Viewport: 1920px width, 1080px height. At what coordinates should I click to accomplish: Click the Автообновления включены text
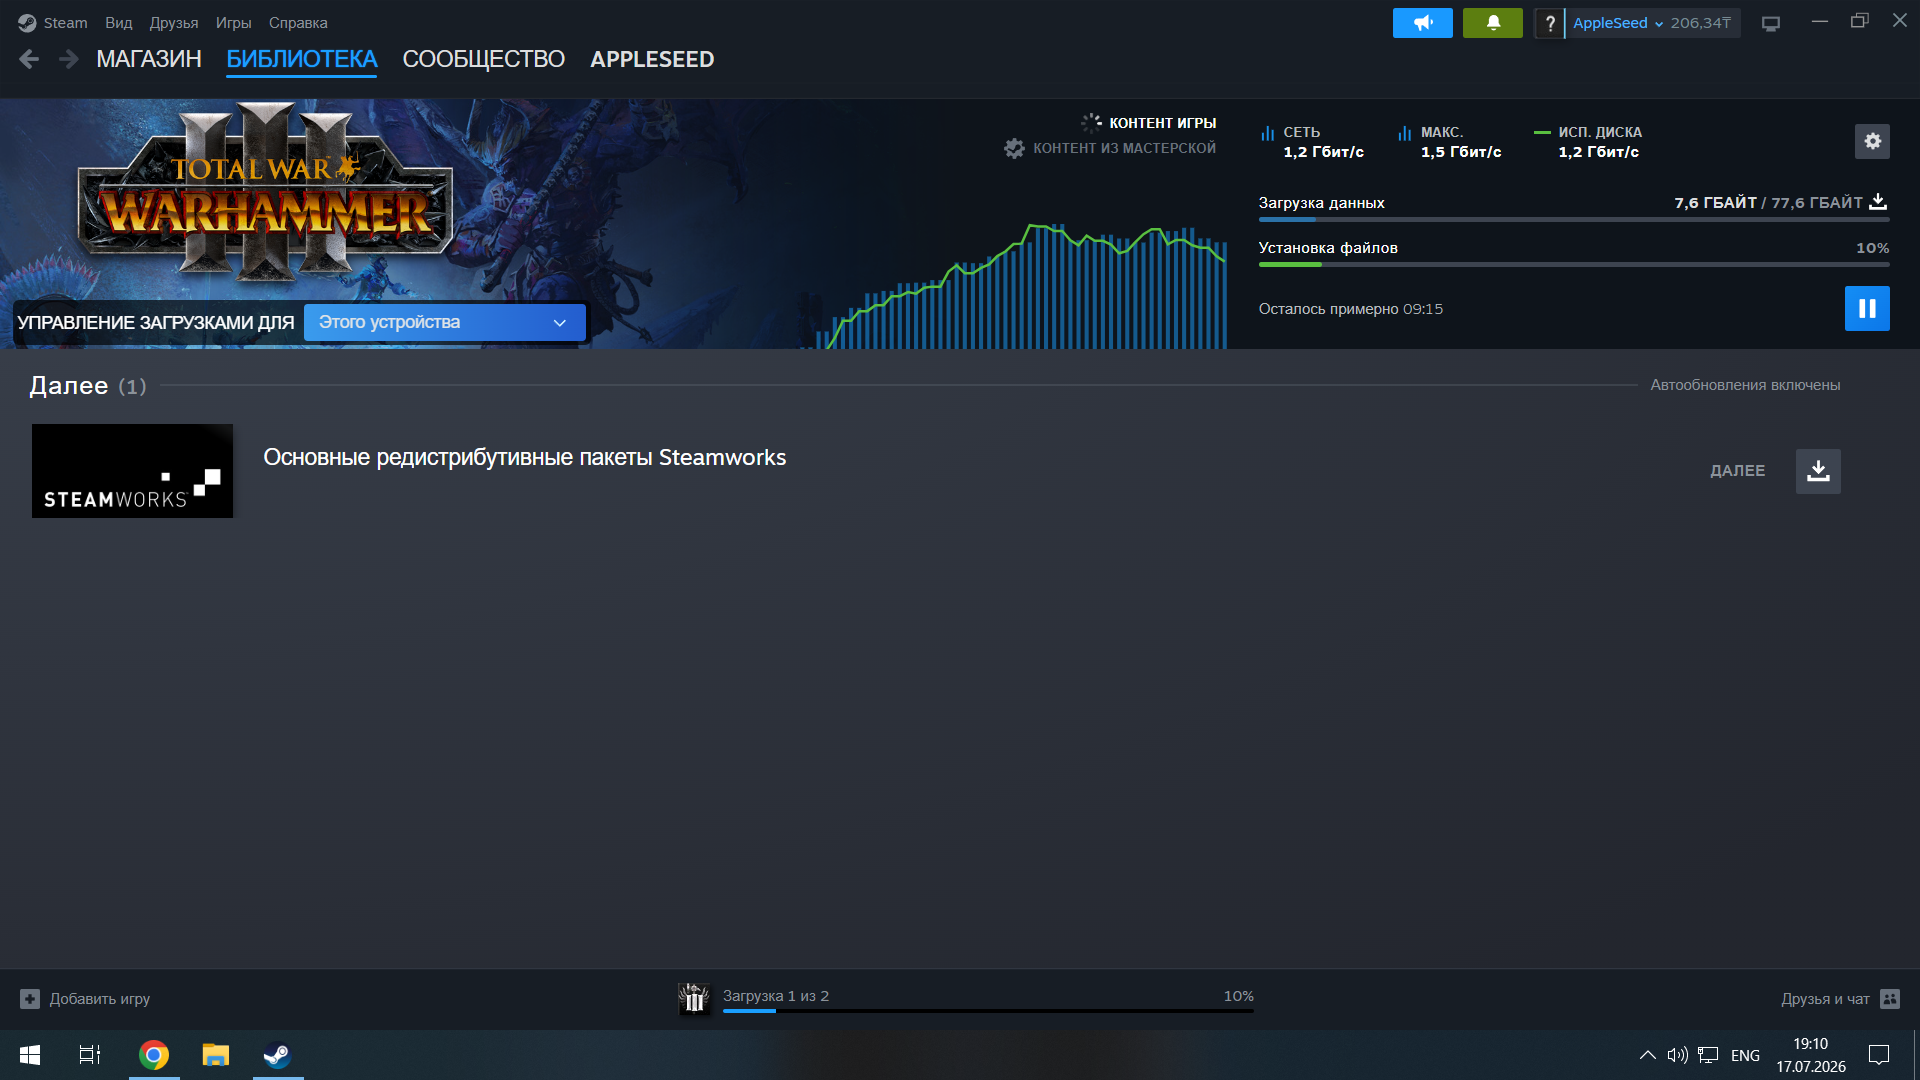pyautogui.click(x=1745, y=385)
